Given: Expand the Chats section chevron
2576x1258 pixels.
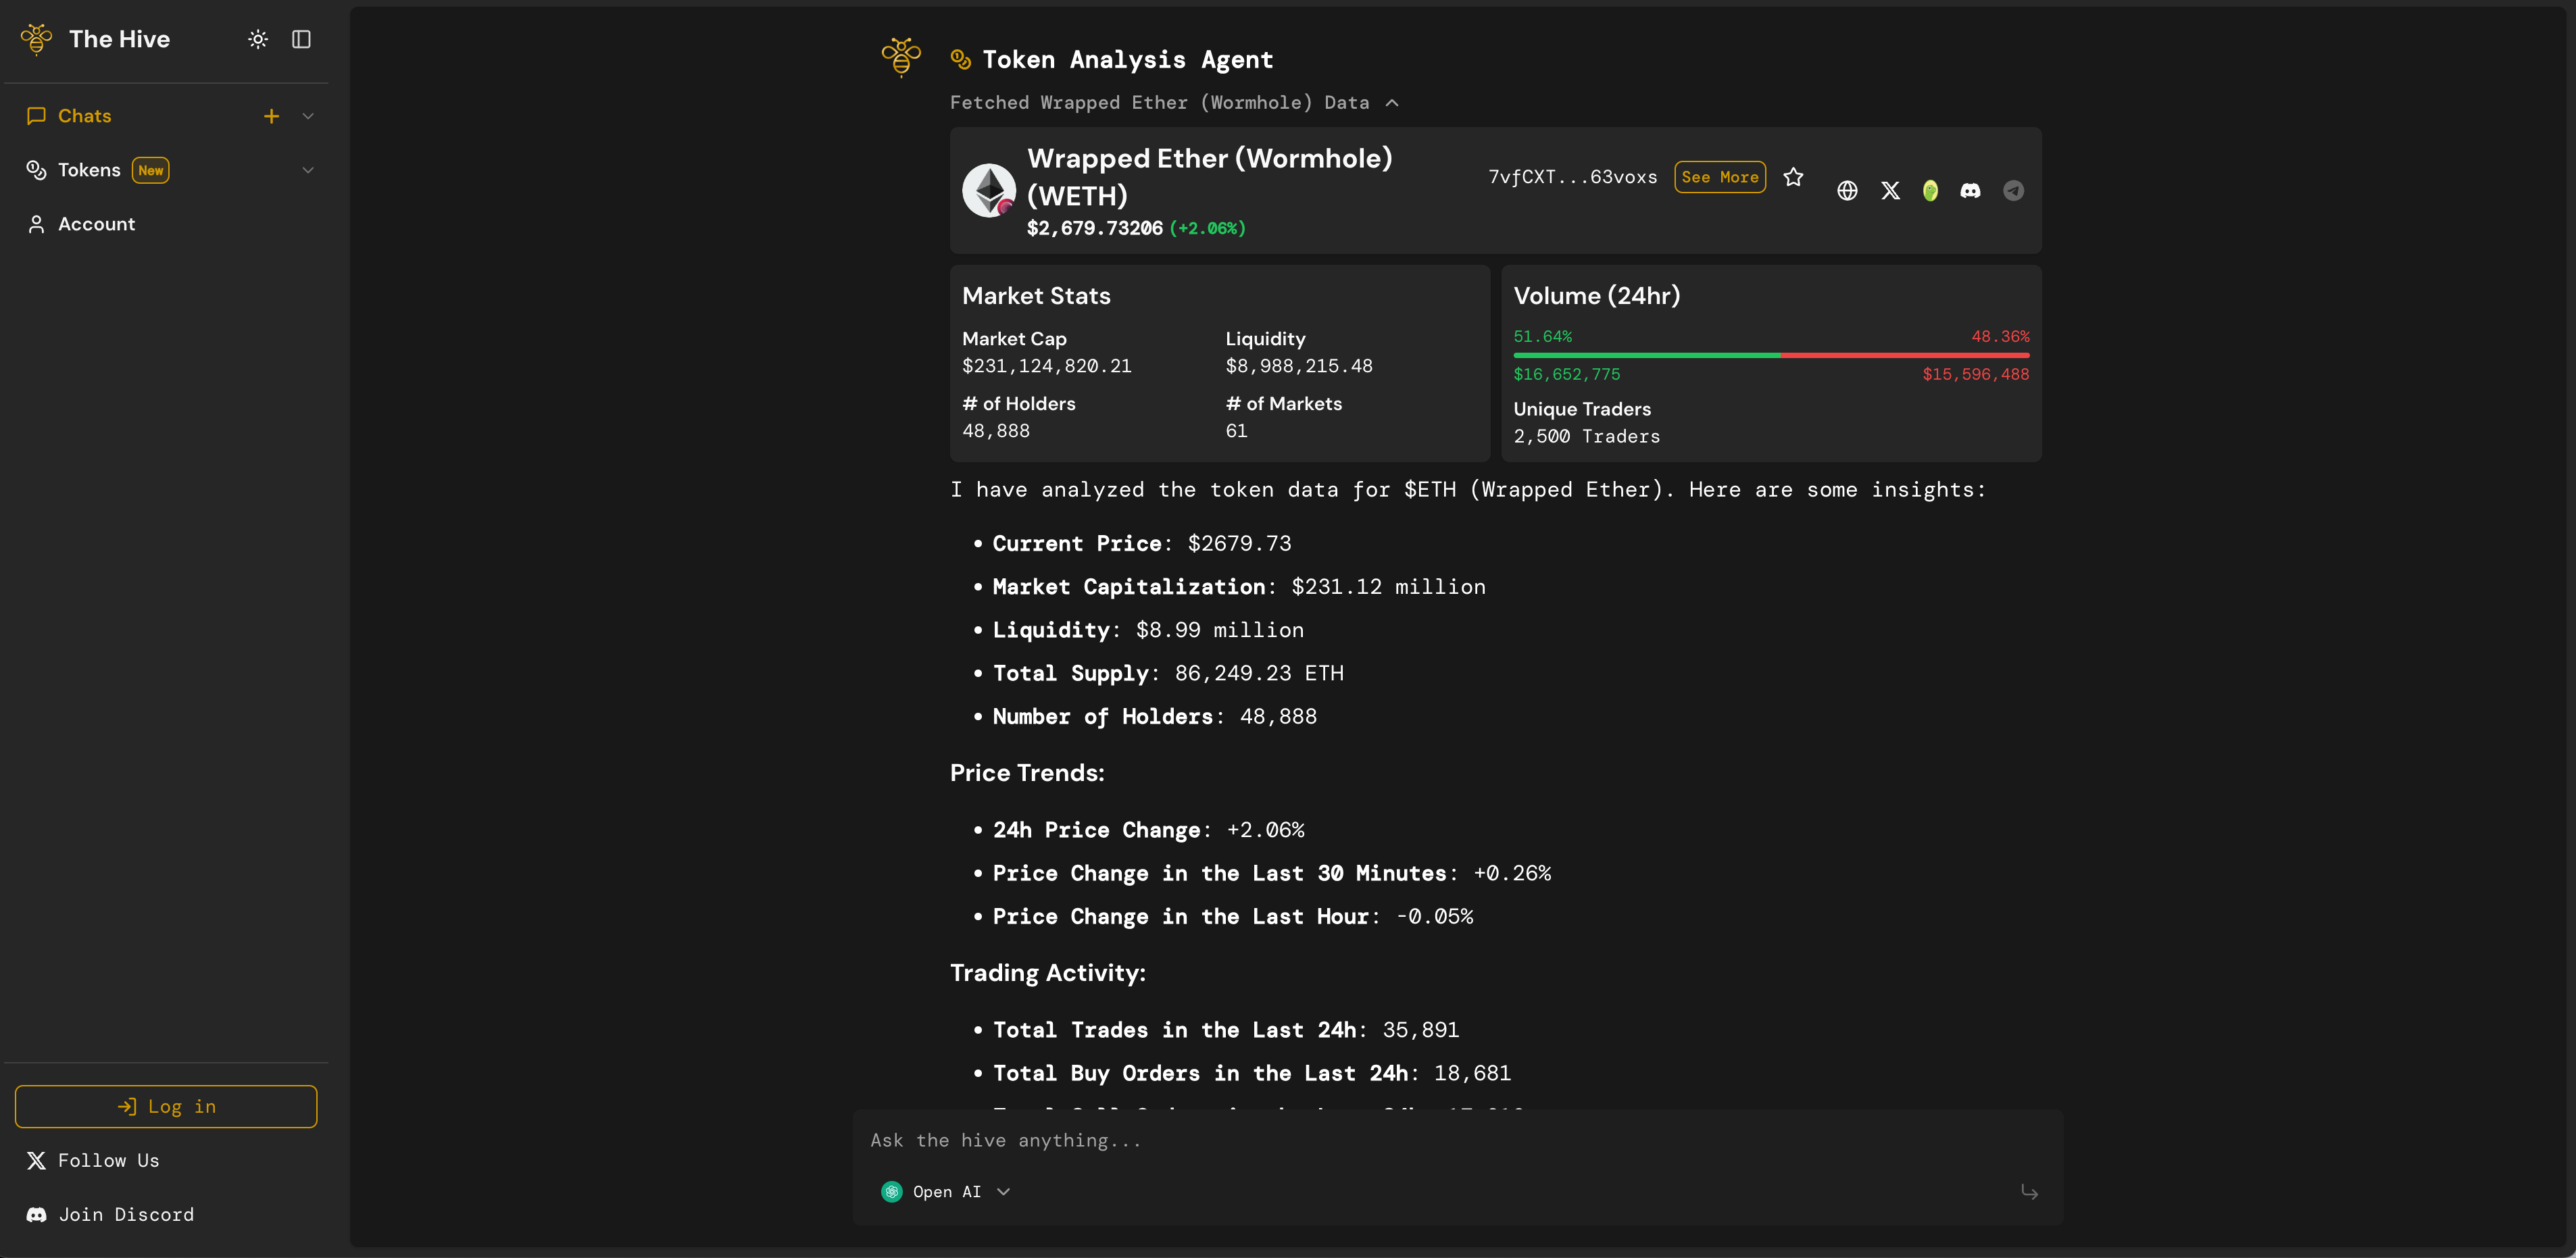Looking at the screenshot, I should coord(308,116).
